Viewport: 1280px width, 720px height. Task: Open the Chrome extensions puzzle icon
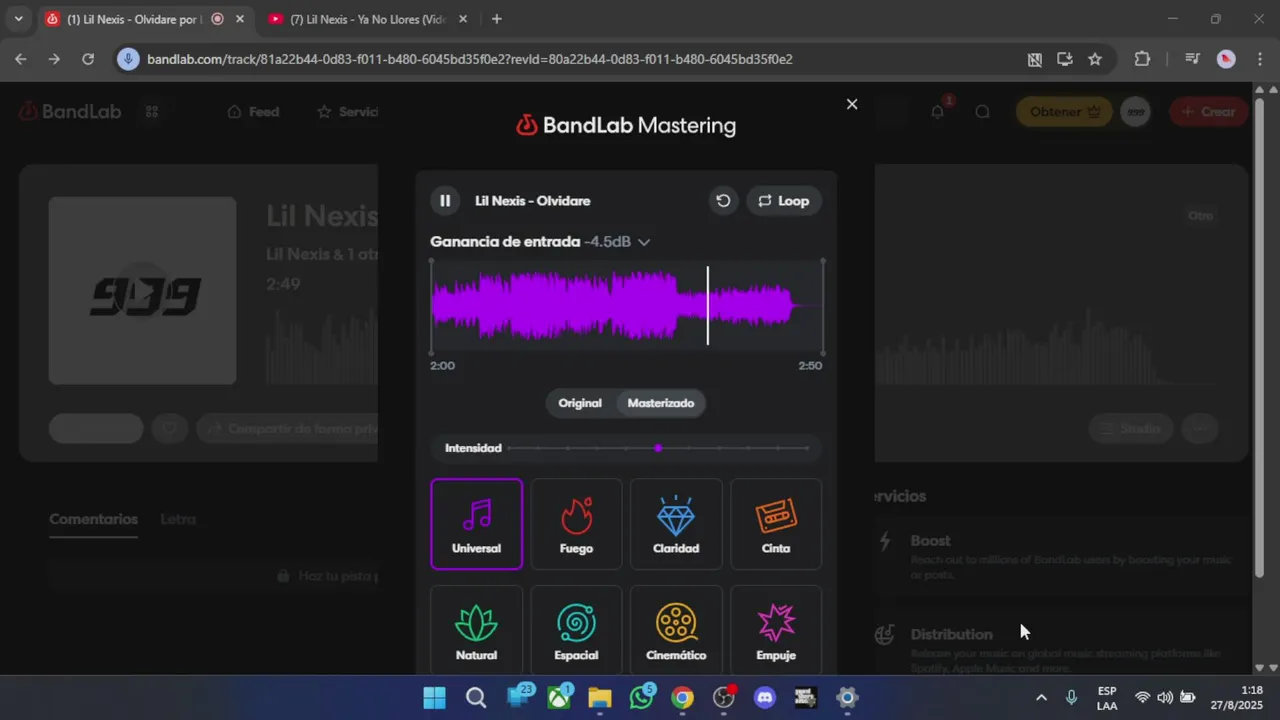[1142, 59]
